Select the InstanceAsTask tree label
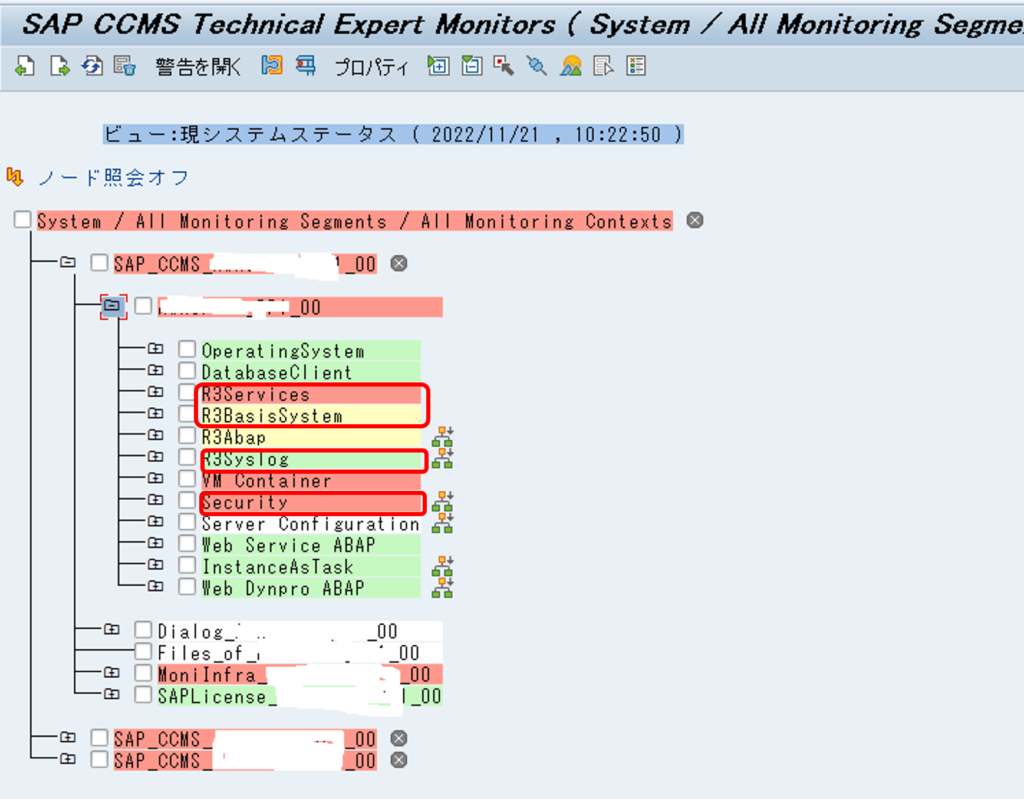The width and height of the screenshot is (1024, 799). 311,567
